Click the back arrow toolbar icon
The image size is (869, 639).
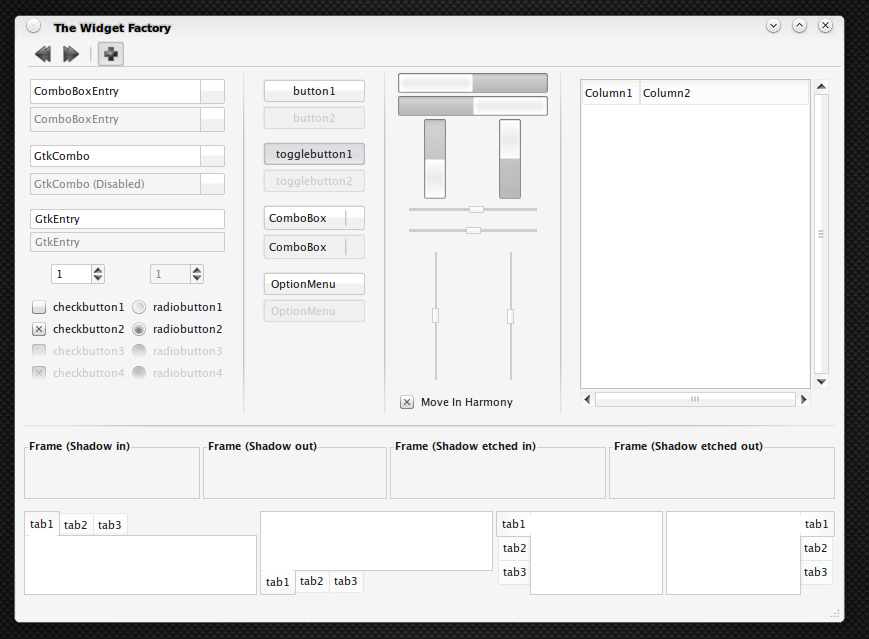tap(43, 54)
